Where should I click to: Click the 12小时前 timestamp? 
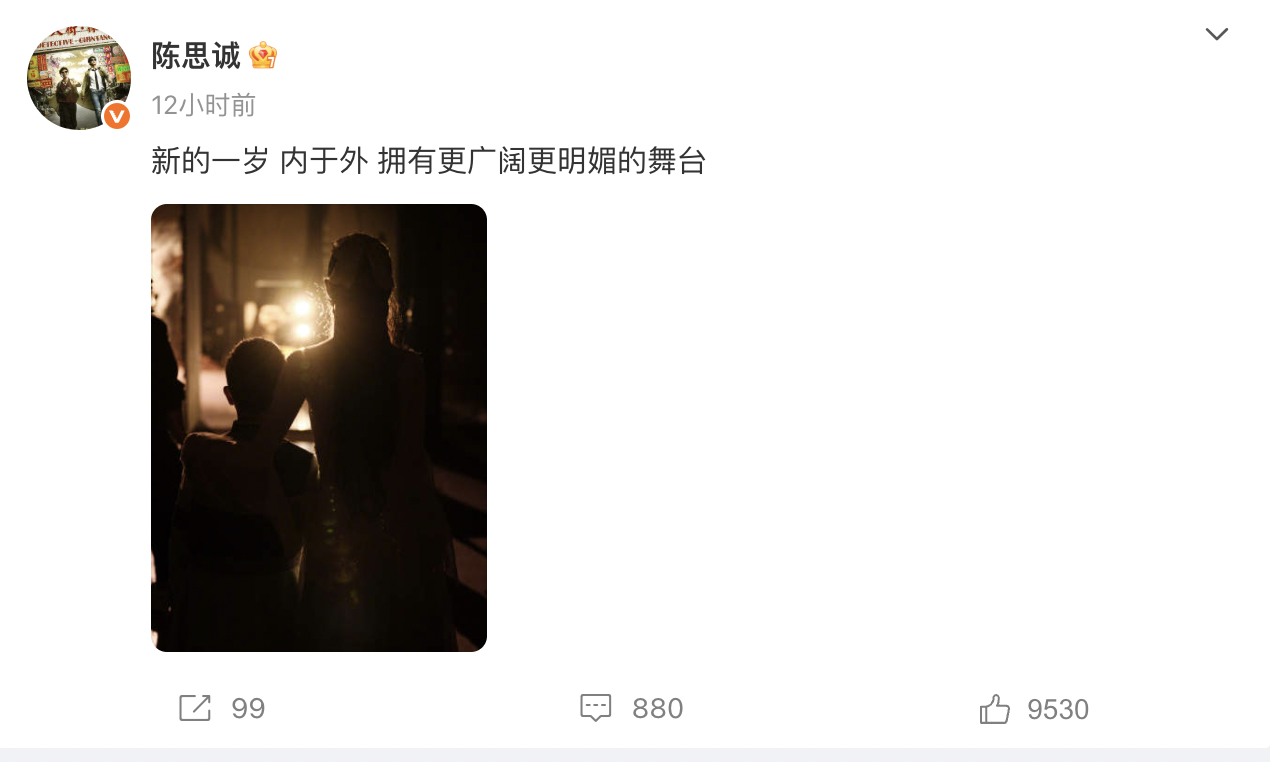(204, 105)
